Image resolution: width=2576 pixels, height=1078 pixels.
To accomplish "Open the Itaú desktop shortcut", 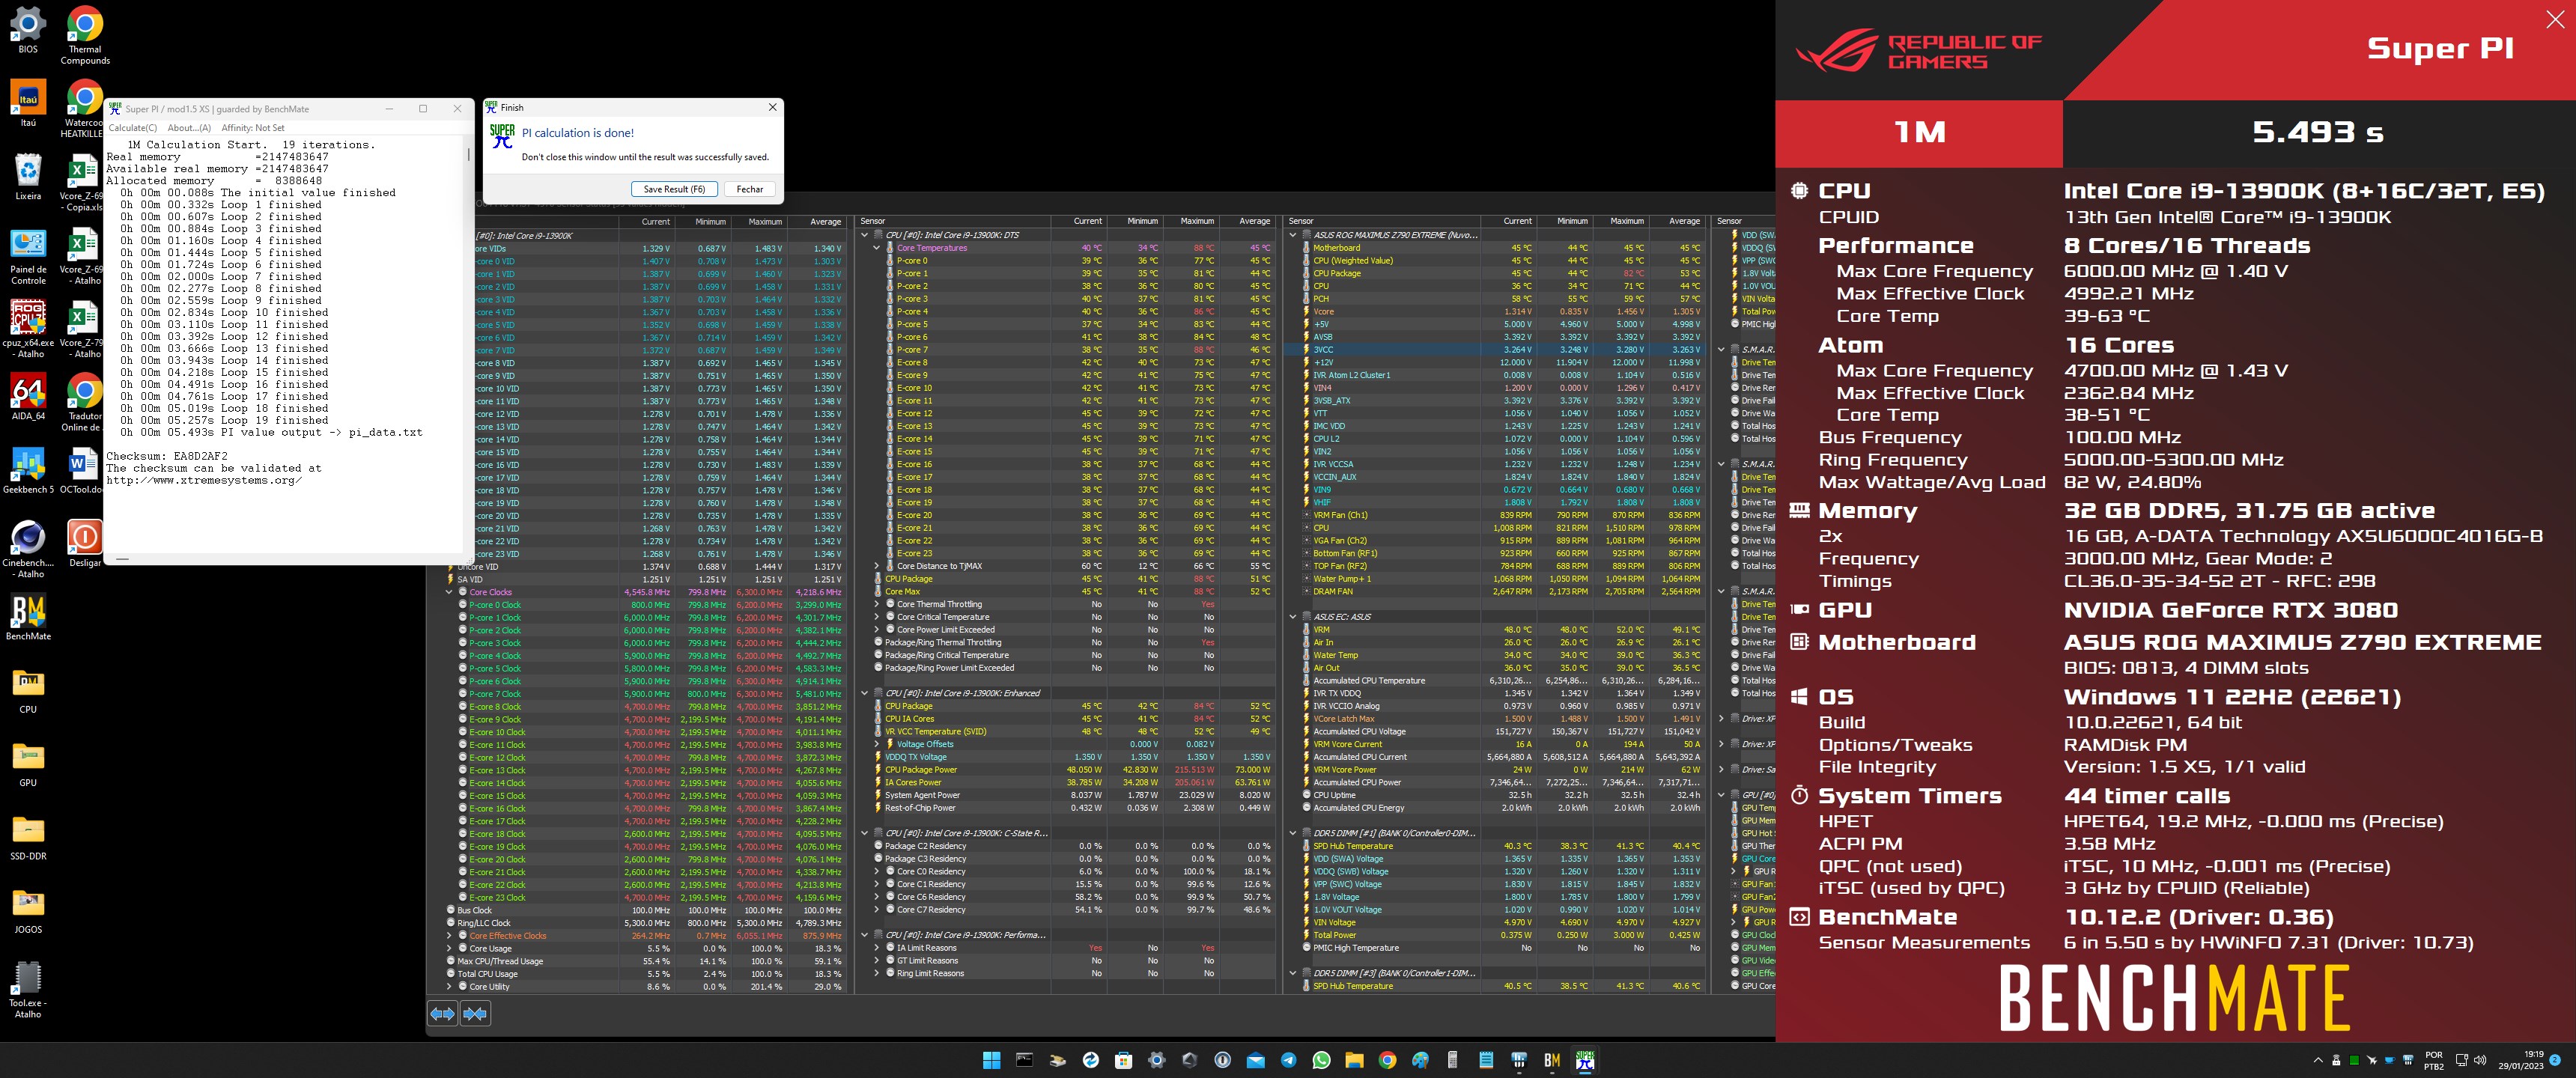I will [x=28, y=104].
